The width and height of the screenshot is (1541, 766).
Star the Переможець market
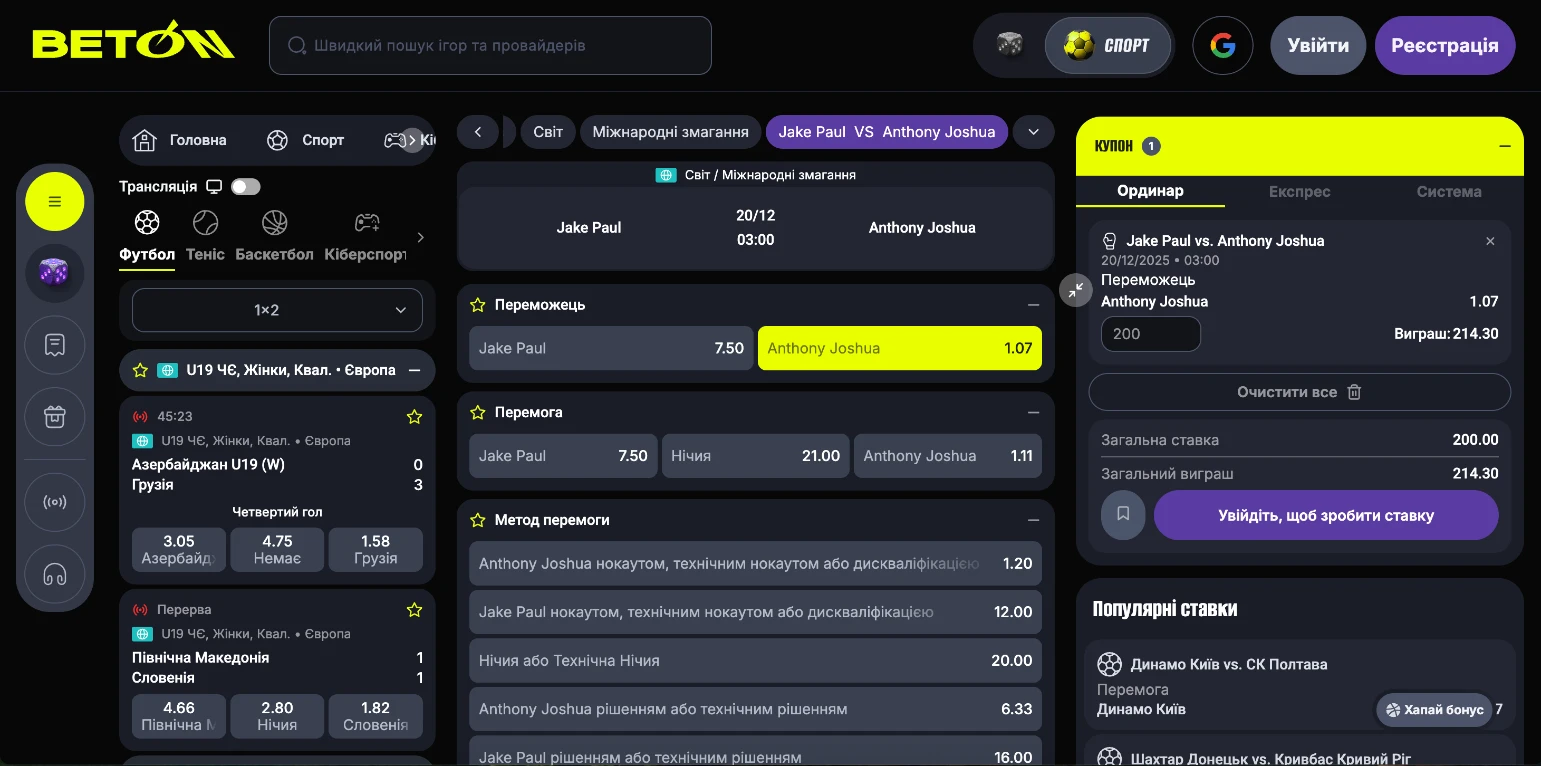point(478,305)
